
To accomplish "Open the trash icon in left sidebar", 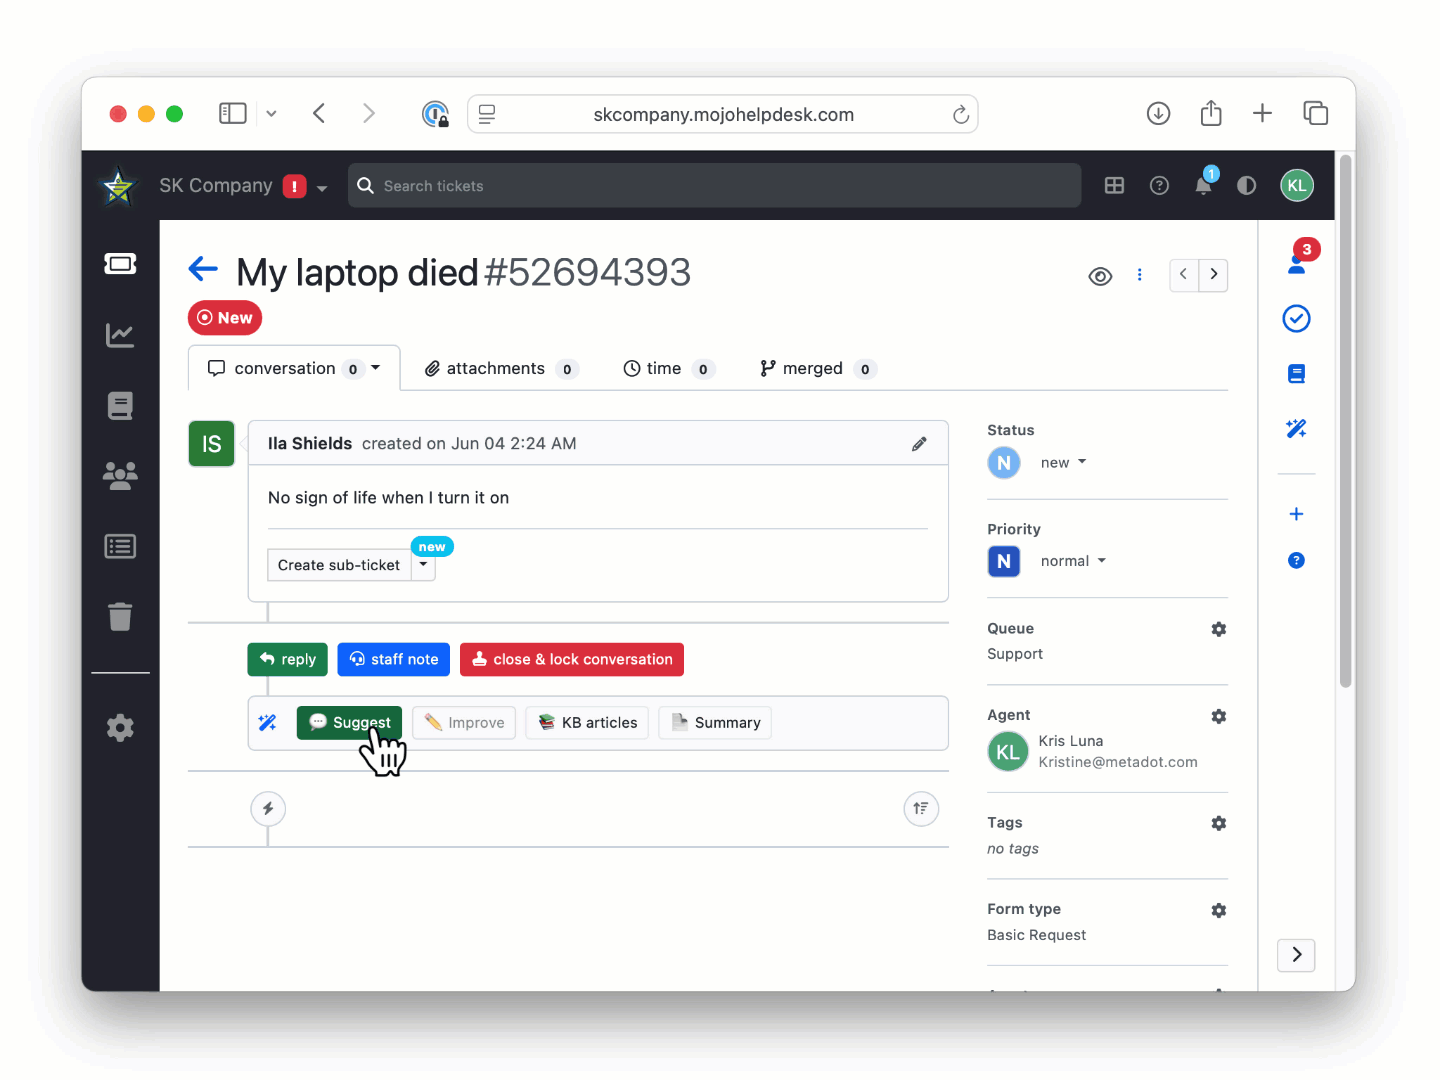I will coord(120,617).
